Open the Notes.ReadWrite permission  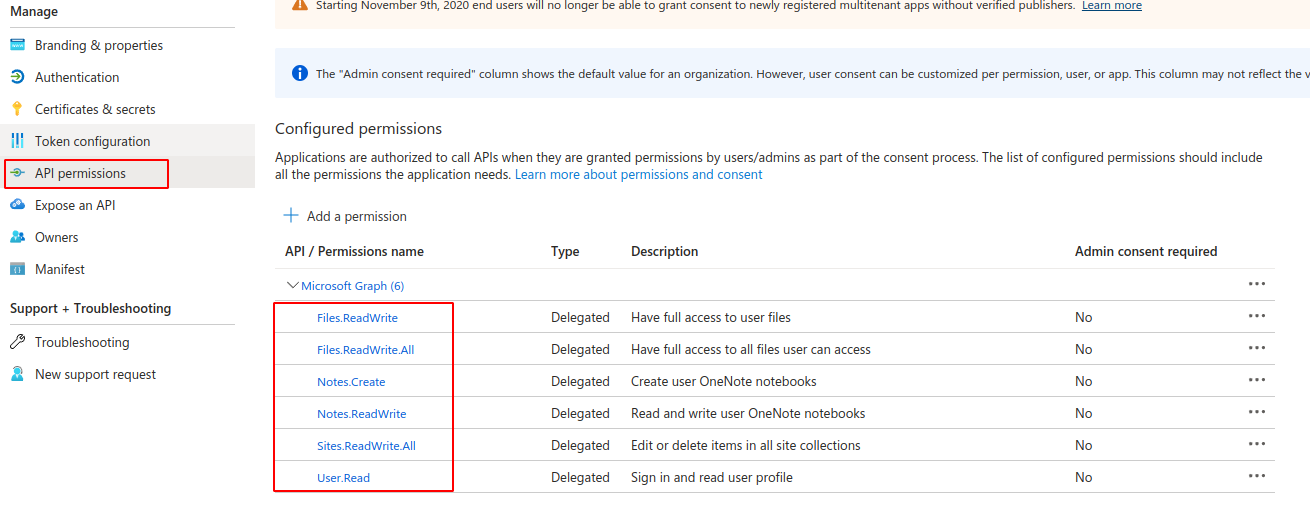coord(361,414)
